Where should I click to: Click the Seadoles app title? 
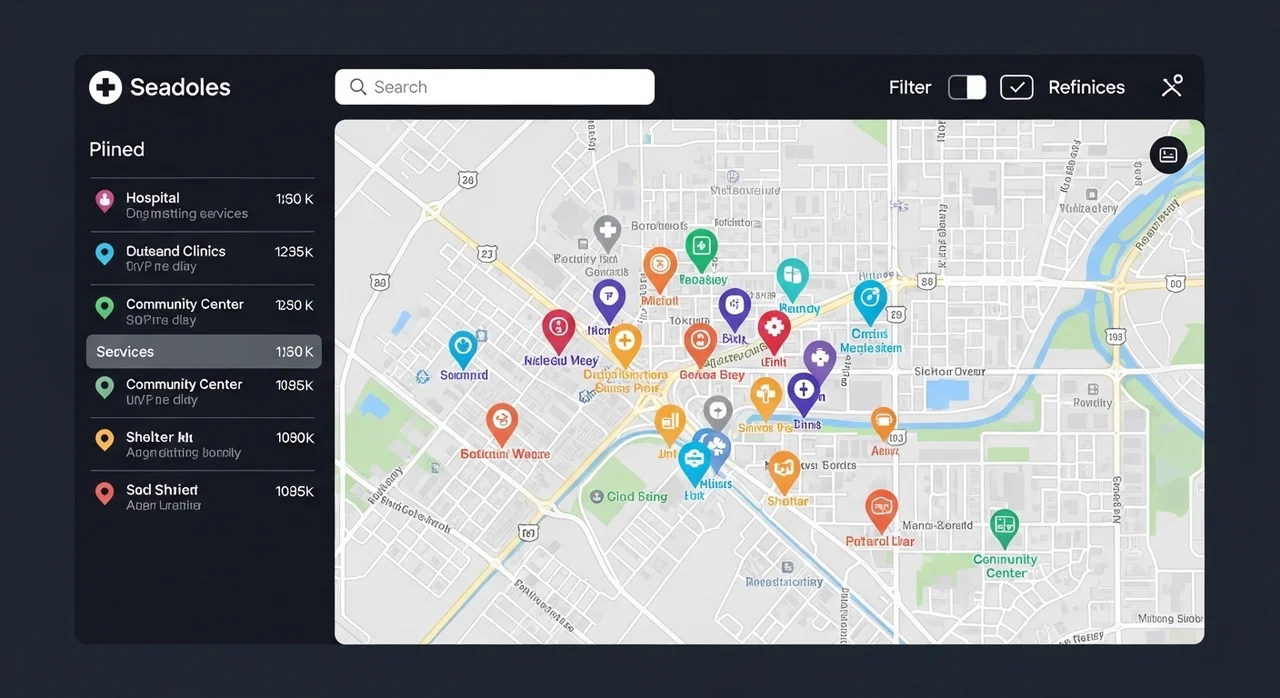180,88
